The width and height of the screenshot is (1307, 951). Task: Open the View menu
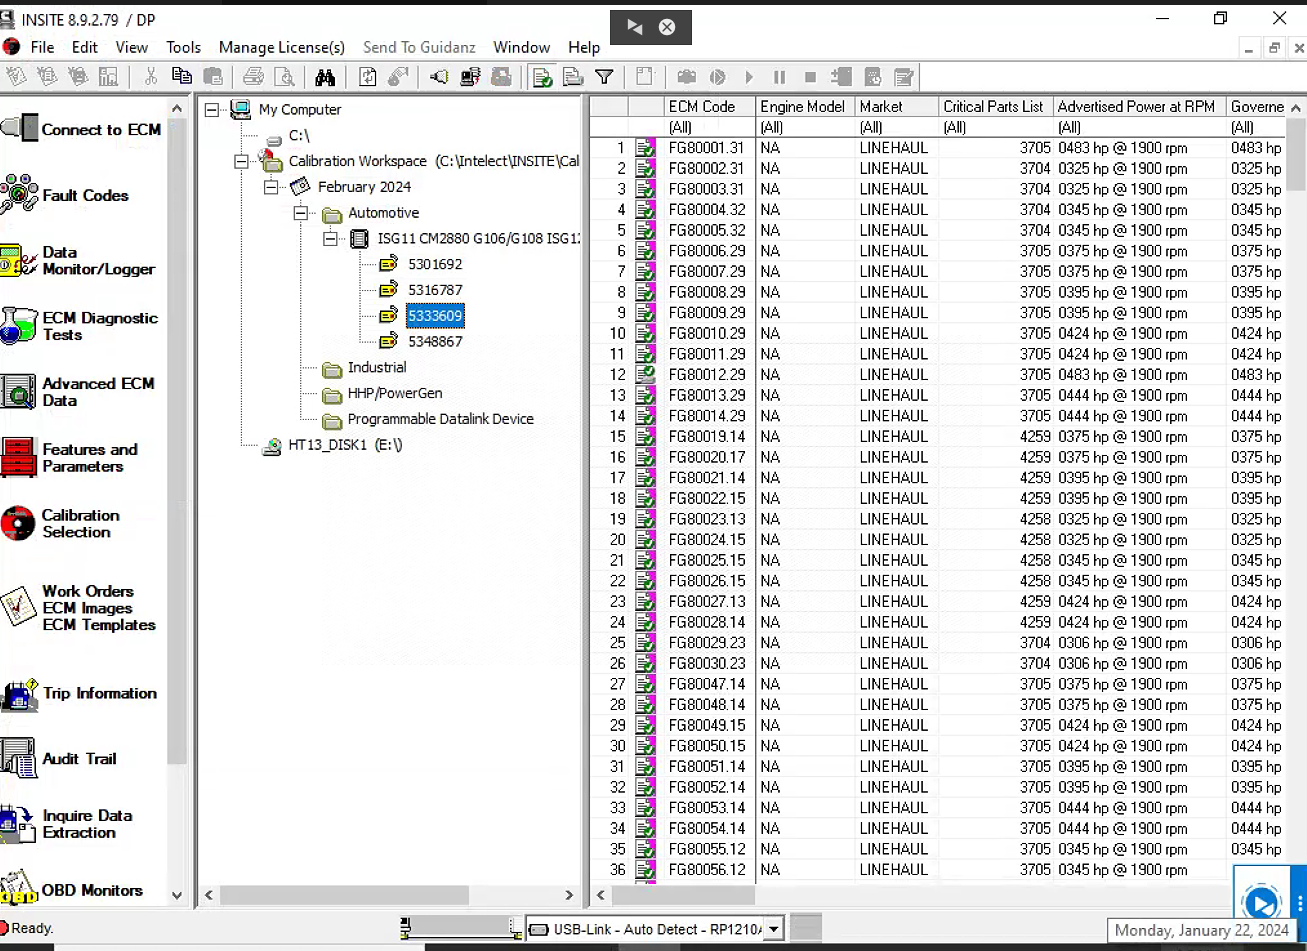point(132,47)
